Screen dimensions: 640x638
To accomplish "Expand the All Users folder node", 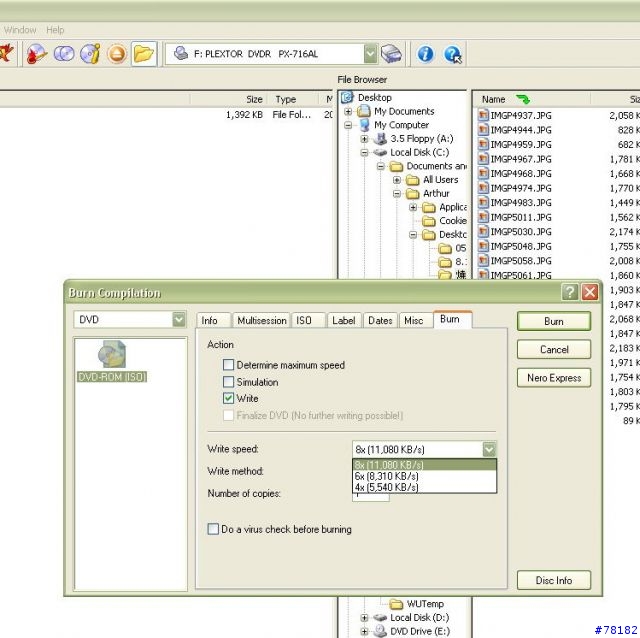I will [397, 180].
